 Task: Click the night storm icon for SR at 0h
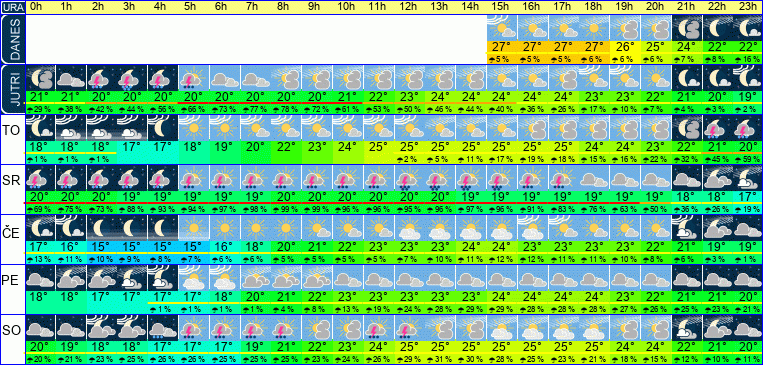click(x=40, y=178)
